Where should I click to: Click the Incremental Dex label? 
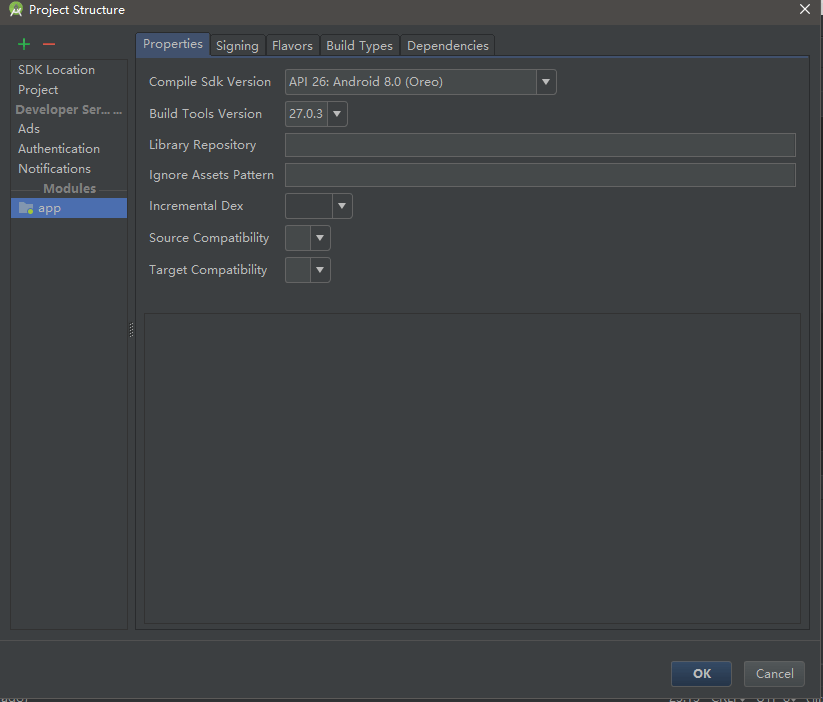pyautogui.click(x=196, y=206)
